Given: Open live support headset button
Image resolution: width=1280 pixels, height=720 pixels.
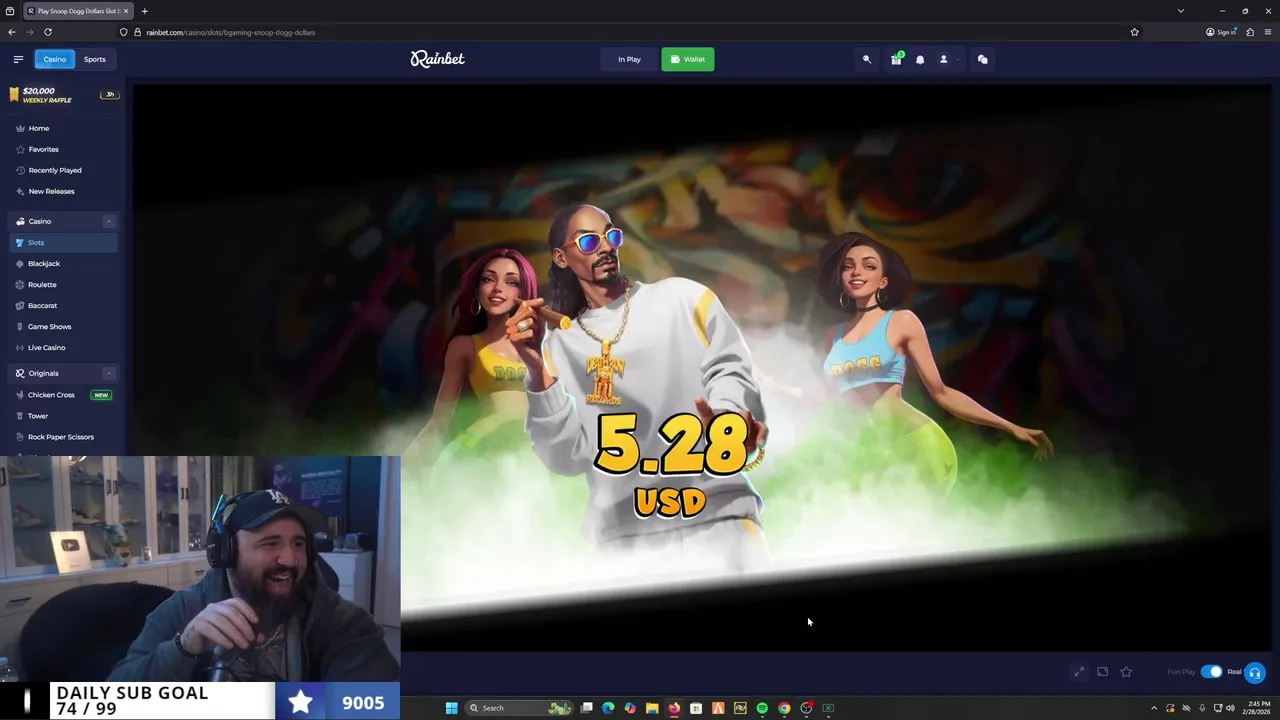Looking at the screenshot, I should [1255, 672].
